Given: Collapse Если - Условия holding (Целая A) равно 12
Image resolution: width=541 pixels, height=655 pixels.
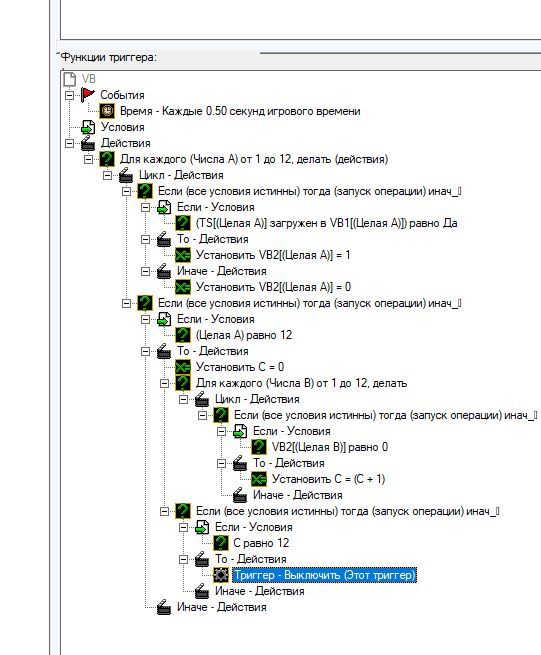Looking at the screenshot, I should (145, 319).
